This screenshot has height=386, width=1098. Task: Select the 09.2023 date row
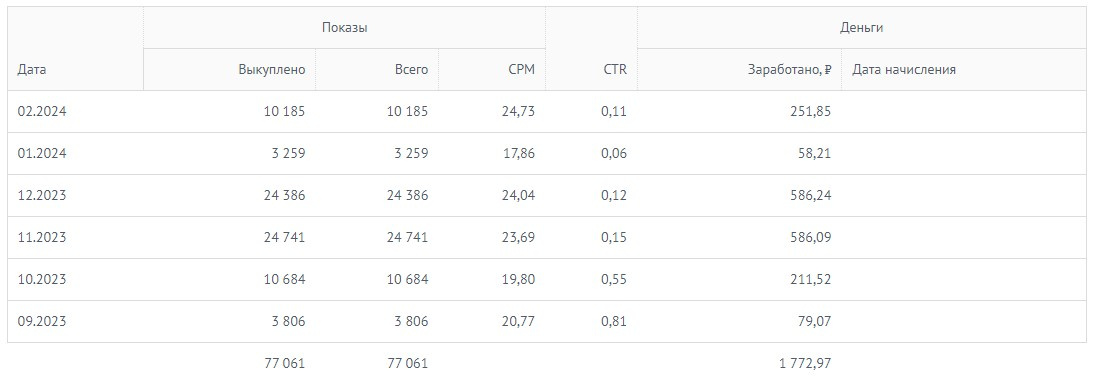click(x=547, y=322)
